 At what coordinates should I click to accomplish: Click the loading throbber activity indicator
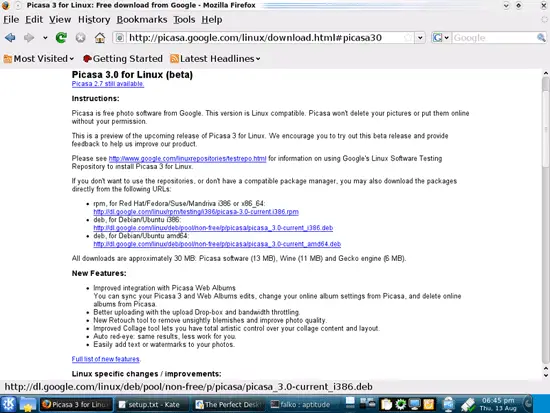[x=544, y=20]
